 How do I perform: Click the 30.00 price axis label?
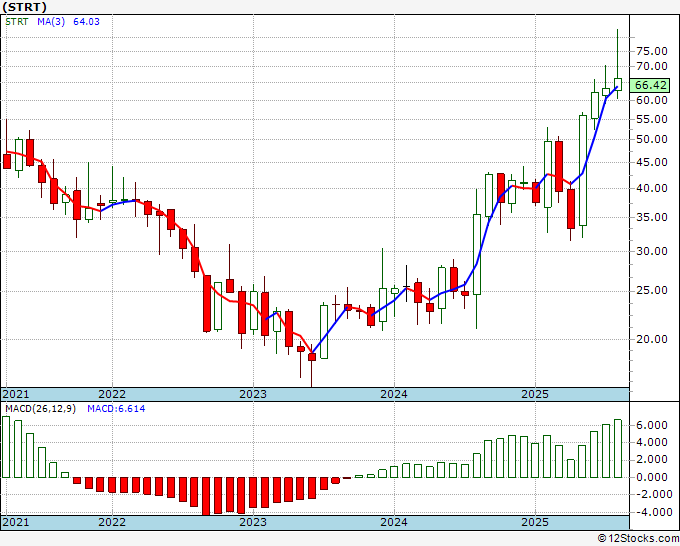tap(651, 251)
